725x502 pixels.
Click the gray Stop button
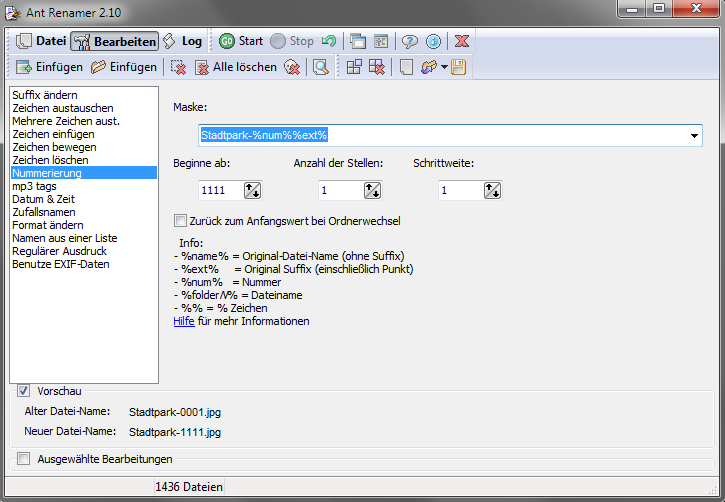292,41
